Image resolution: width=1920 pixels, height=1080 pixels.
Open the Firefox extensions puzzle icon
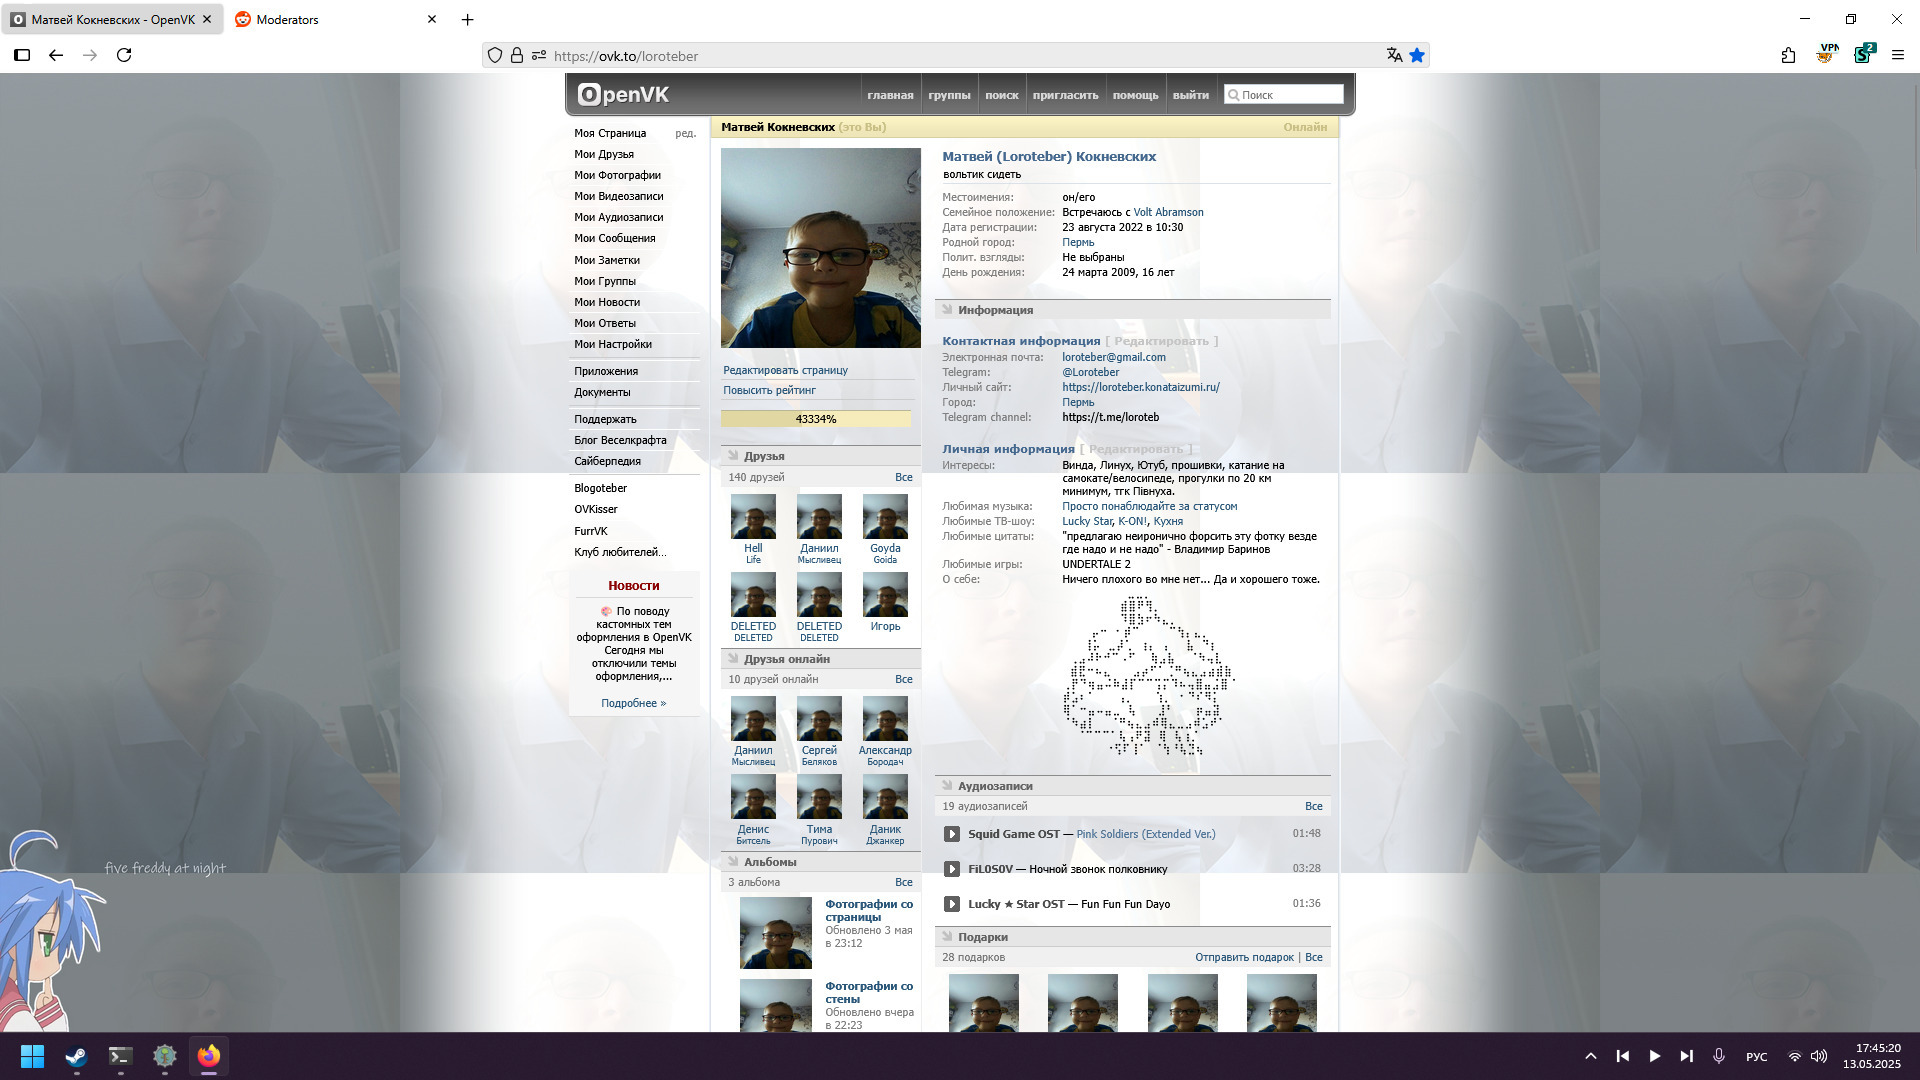click(x=1788, y=55)
